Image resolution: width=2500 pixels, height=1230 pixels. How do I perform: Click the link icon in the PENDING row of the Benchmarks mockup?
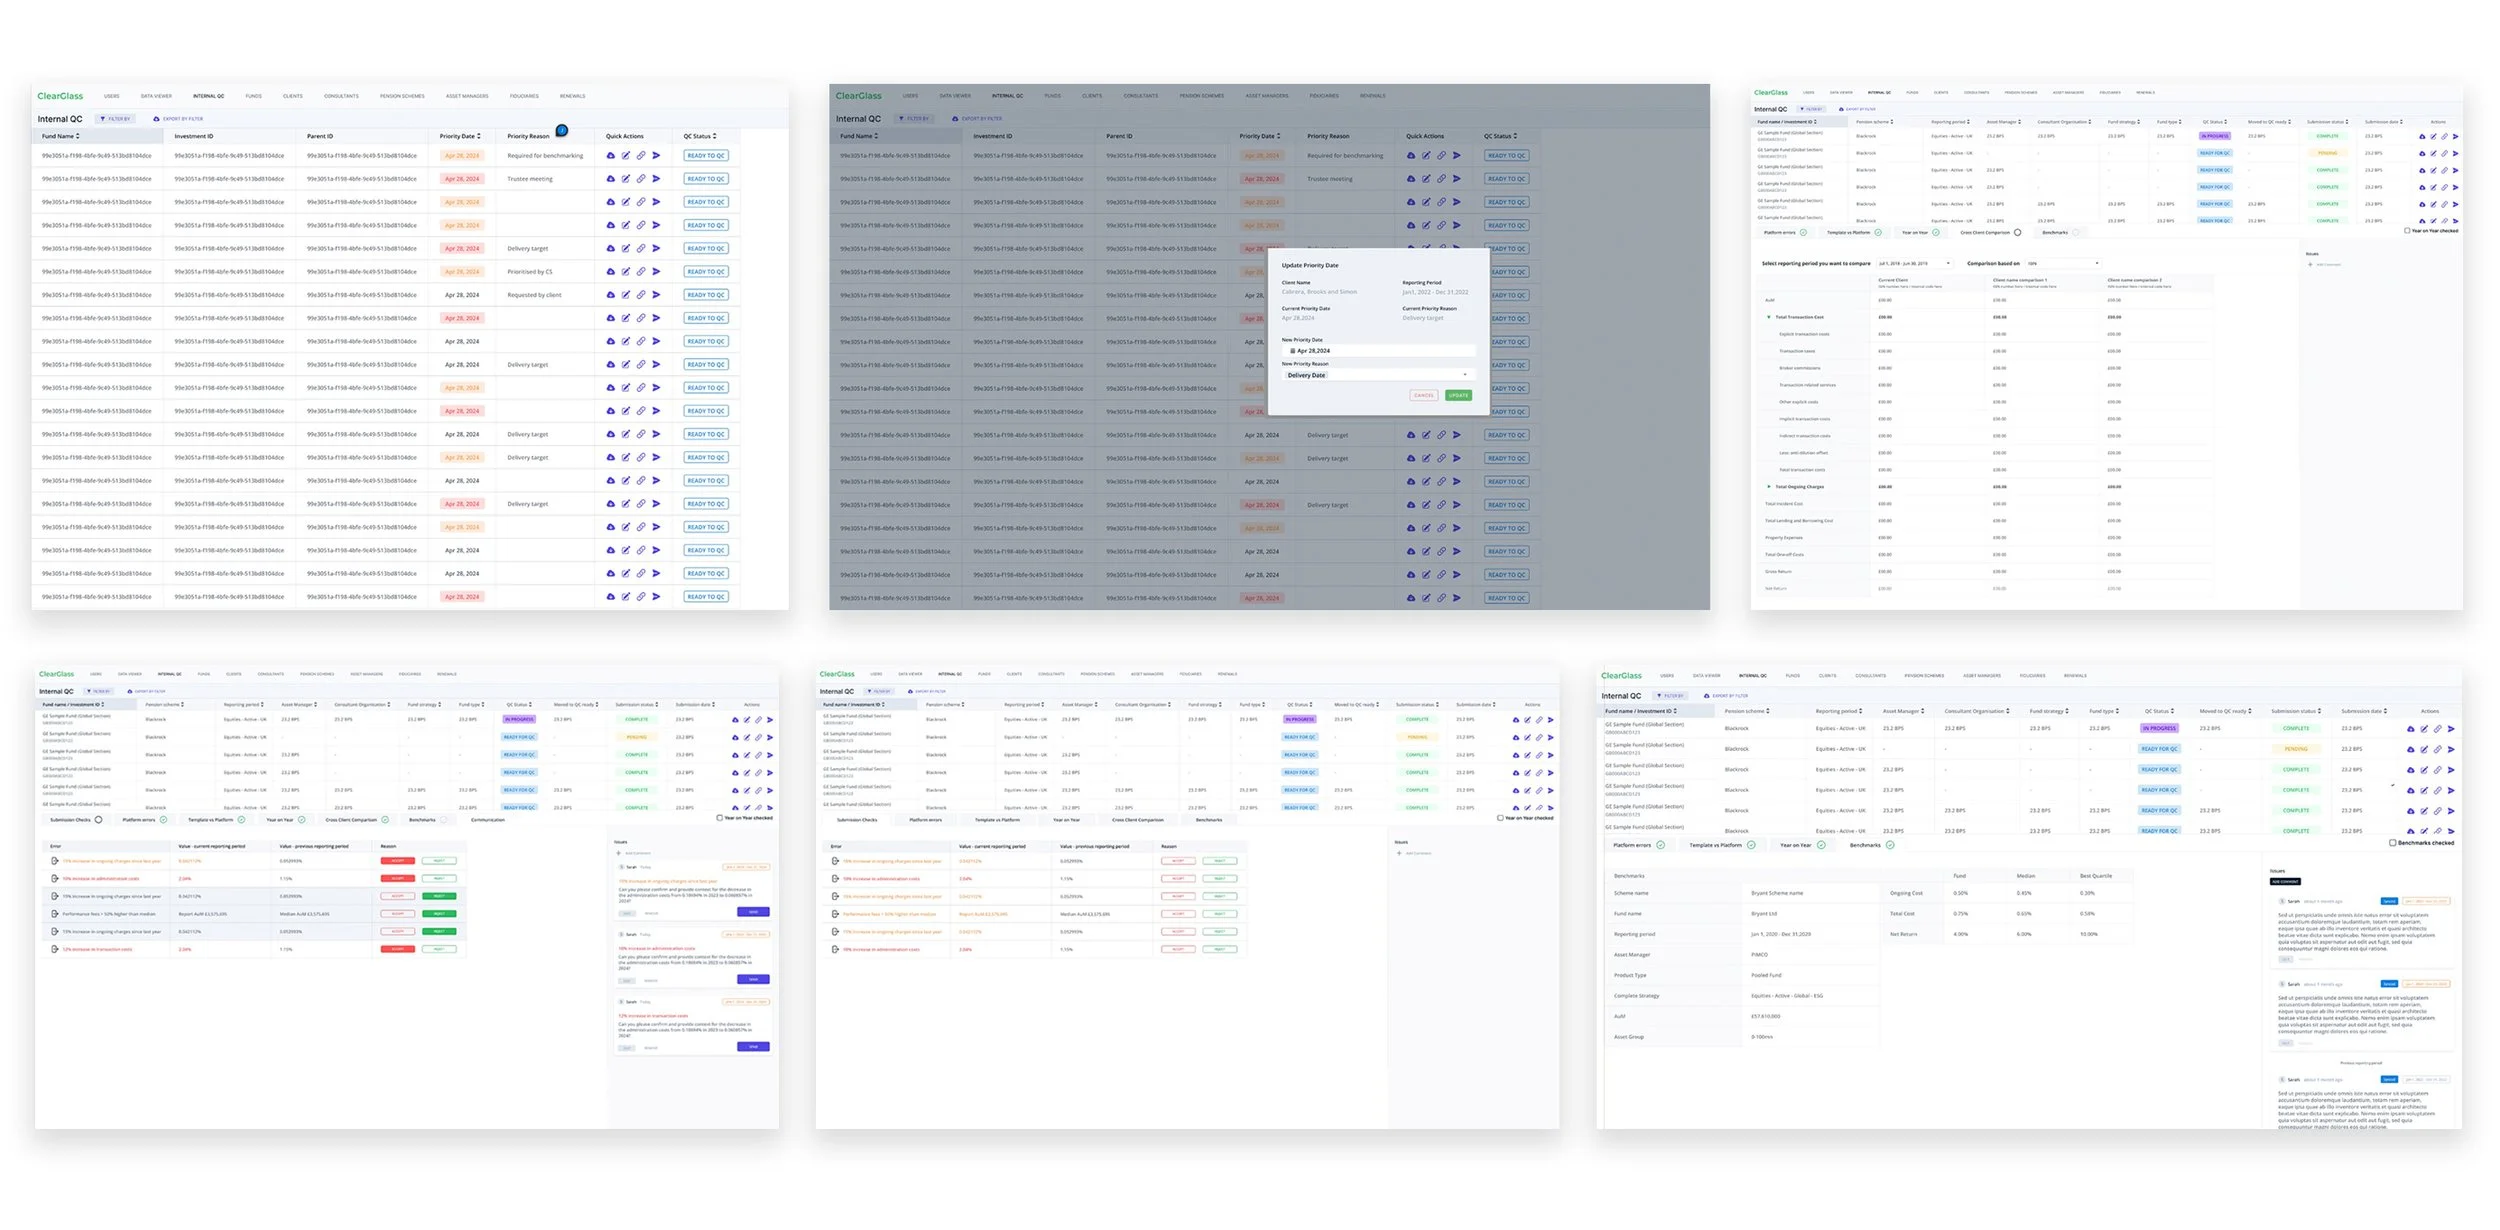click(2438, 750)
